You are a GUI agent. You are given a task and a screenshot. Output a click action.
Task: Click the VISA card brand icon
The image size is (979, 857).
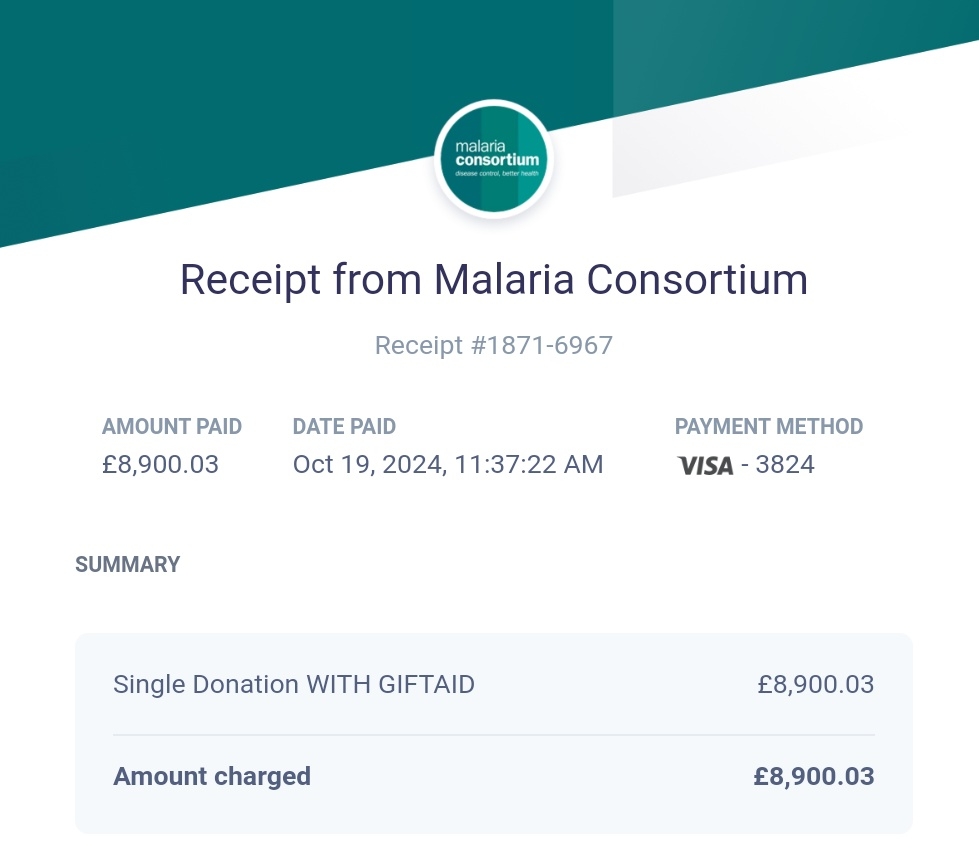tap(705, 465)
